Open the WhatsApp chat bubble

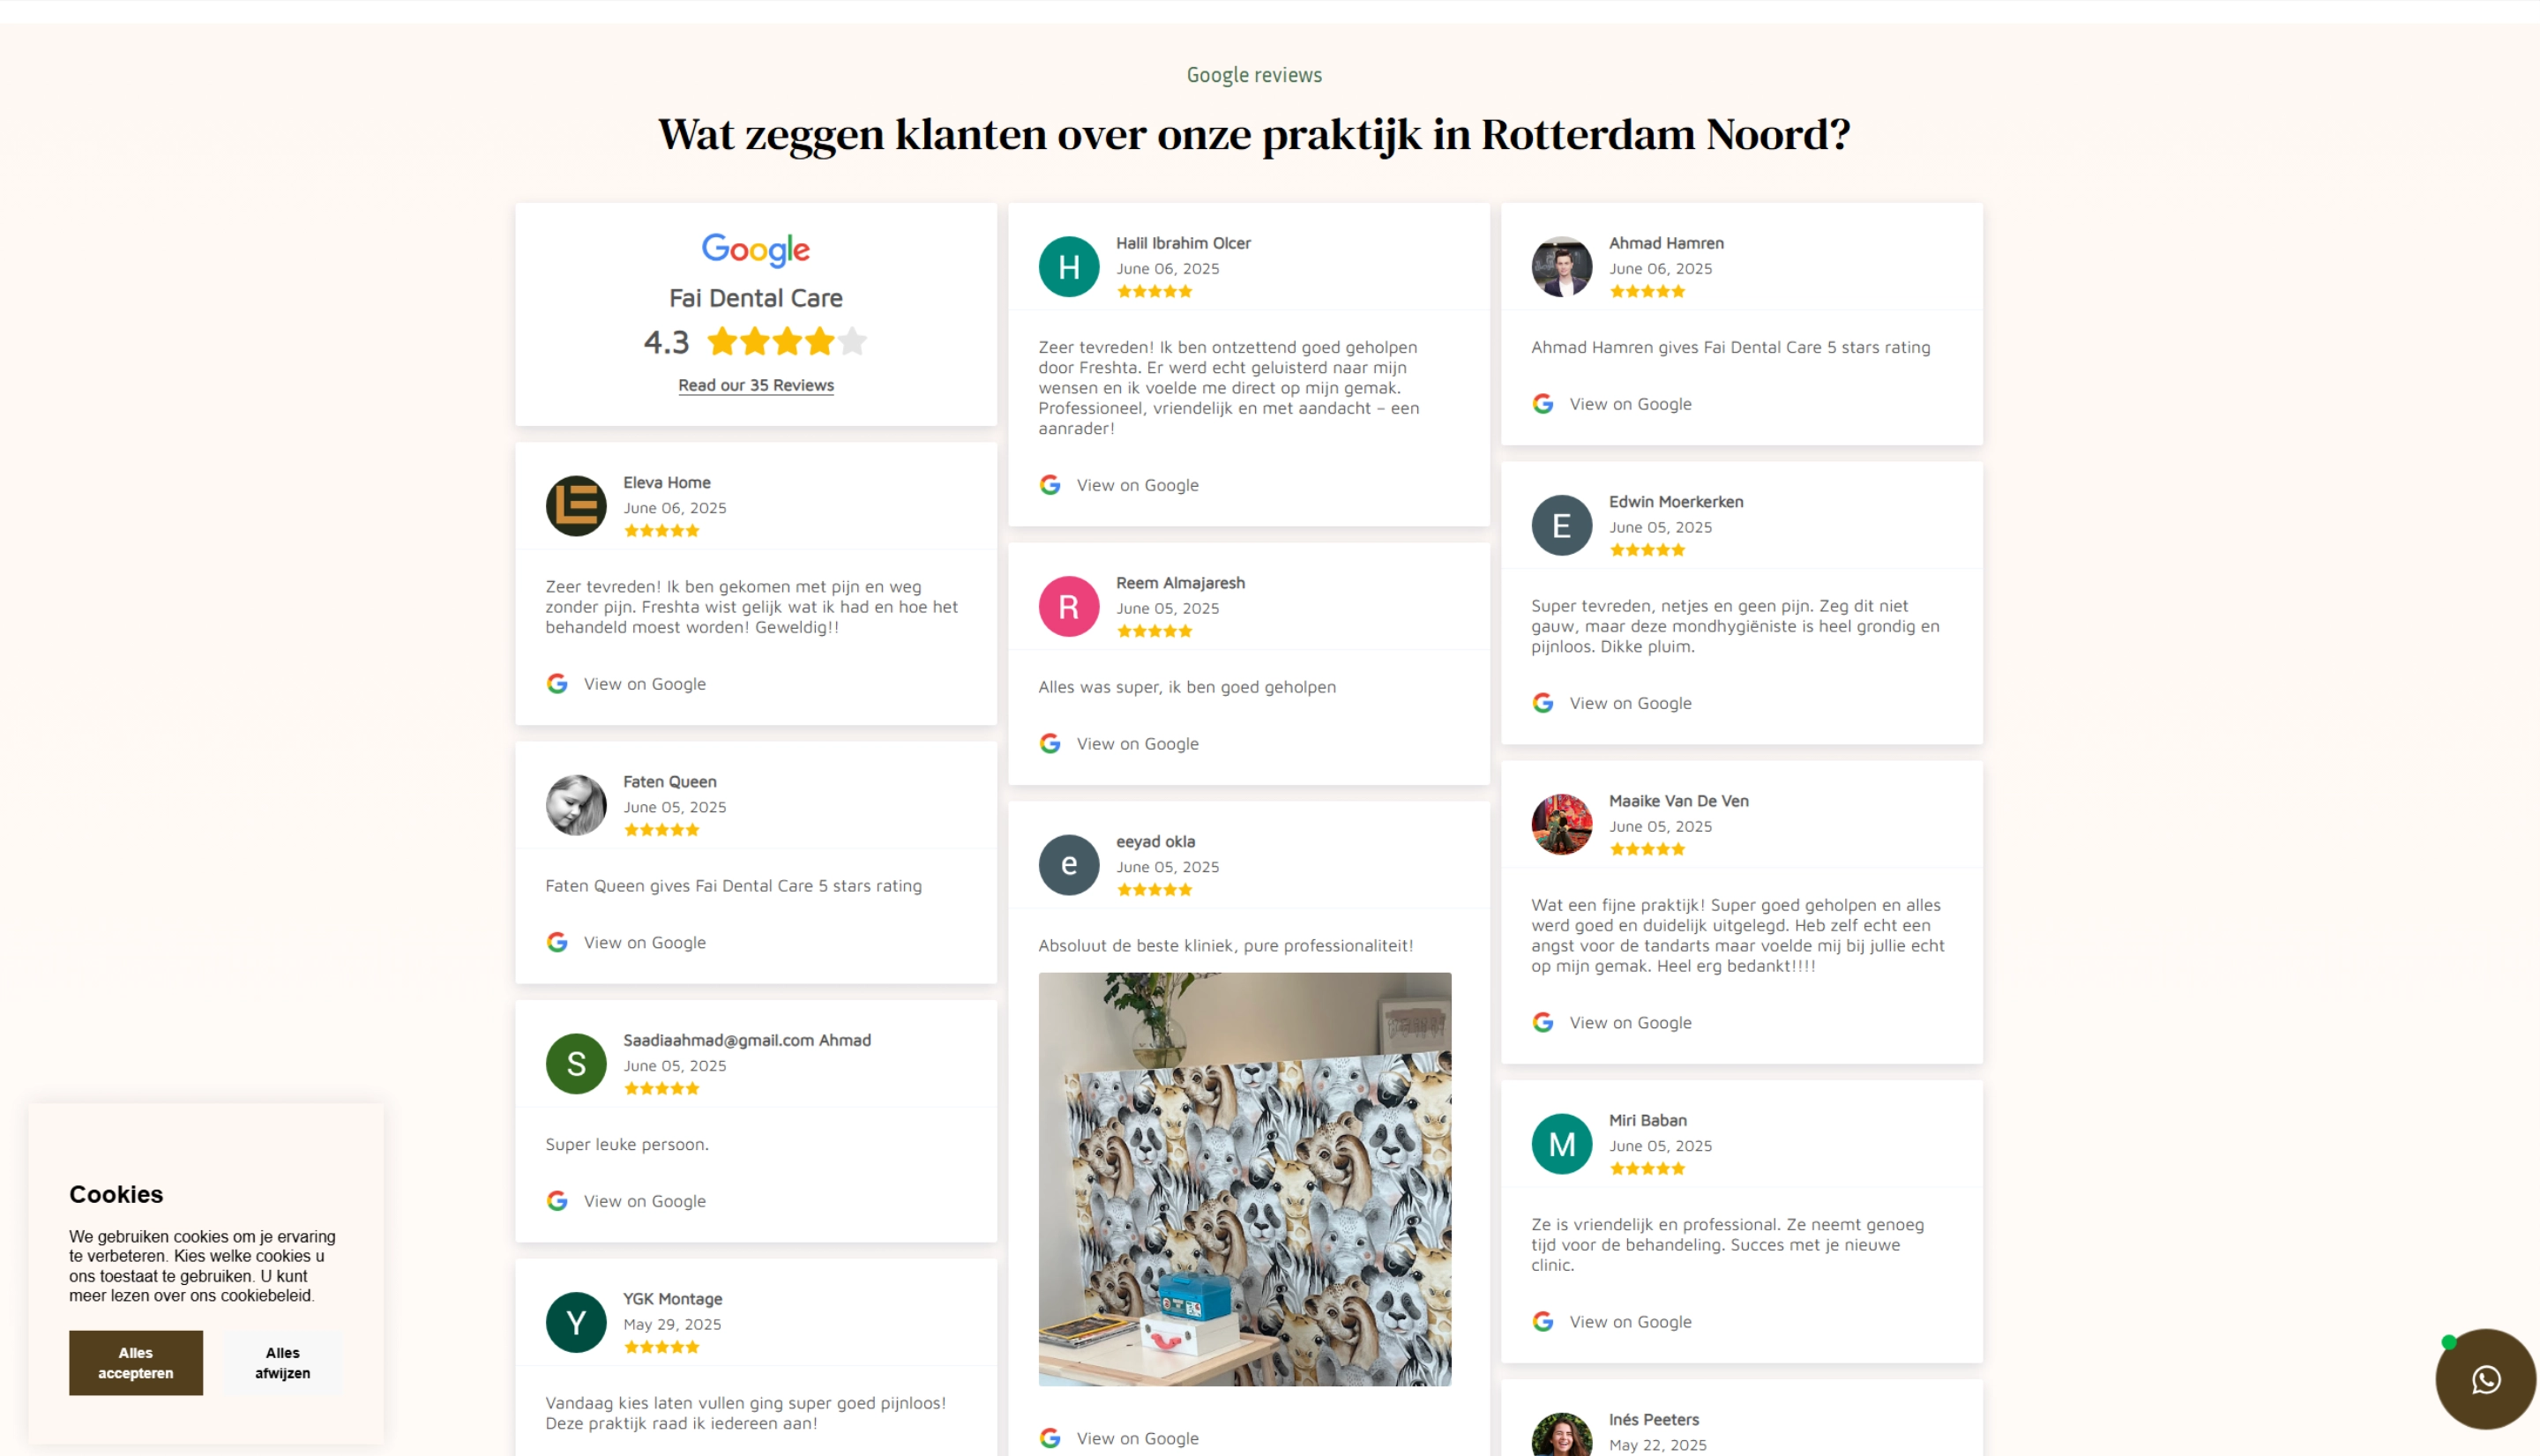2485,1379
